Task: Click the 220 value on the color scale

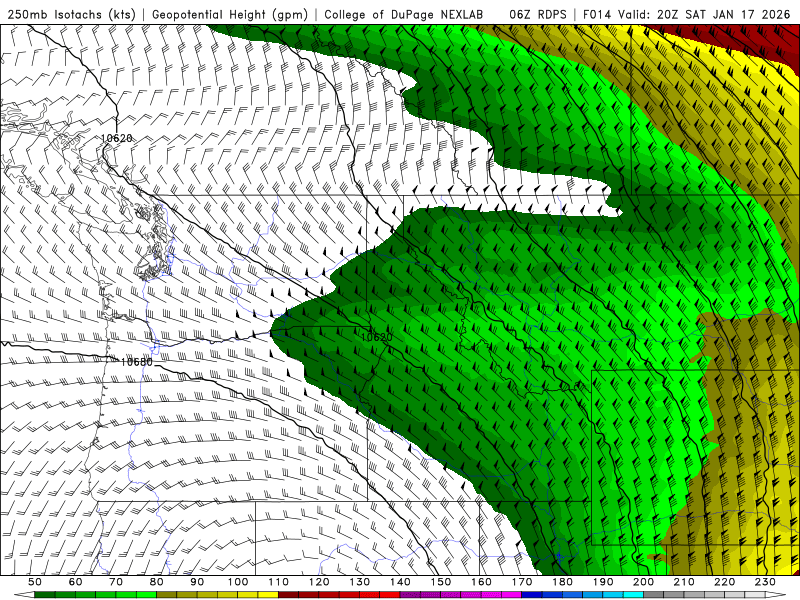Action: pyautogui.click(x=724, y=582)
